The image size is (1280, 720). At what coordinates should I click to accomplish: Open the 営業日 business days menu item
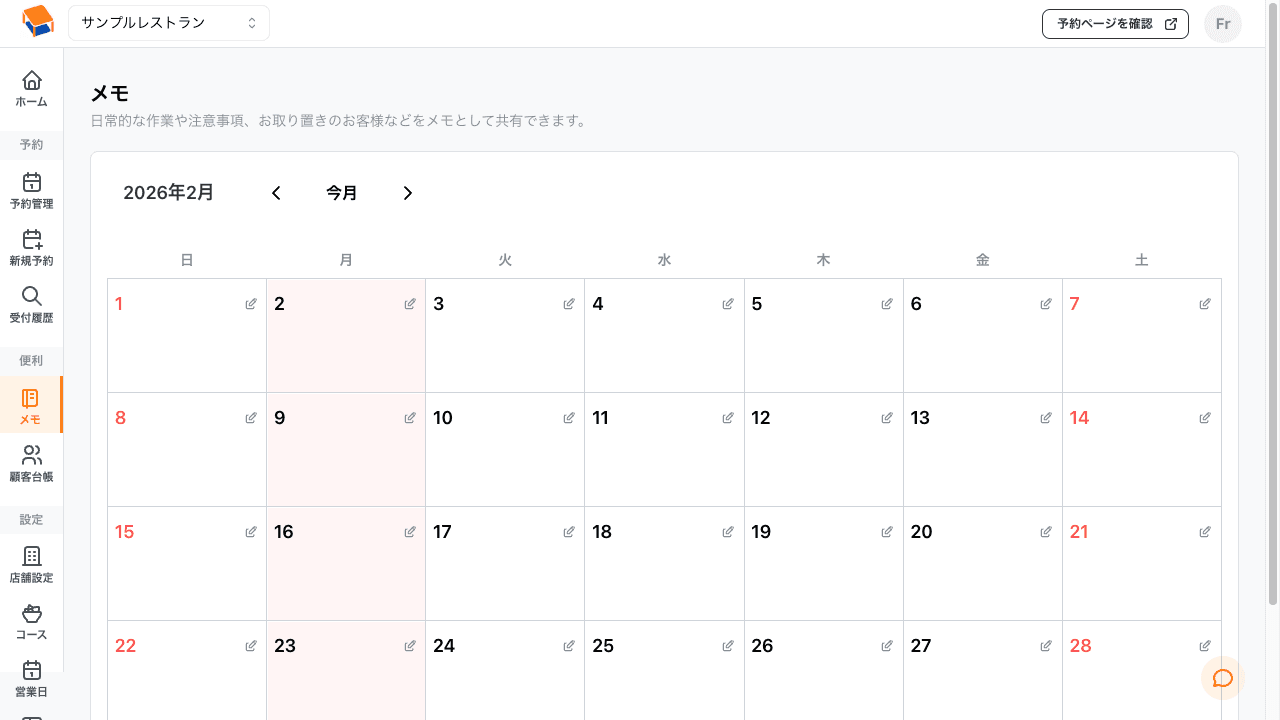tap(31, 678)
